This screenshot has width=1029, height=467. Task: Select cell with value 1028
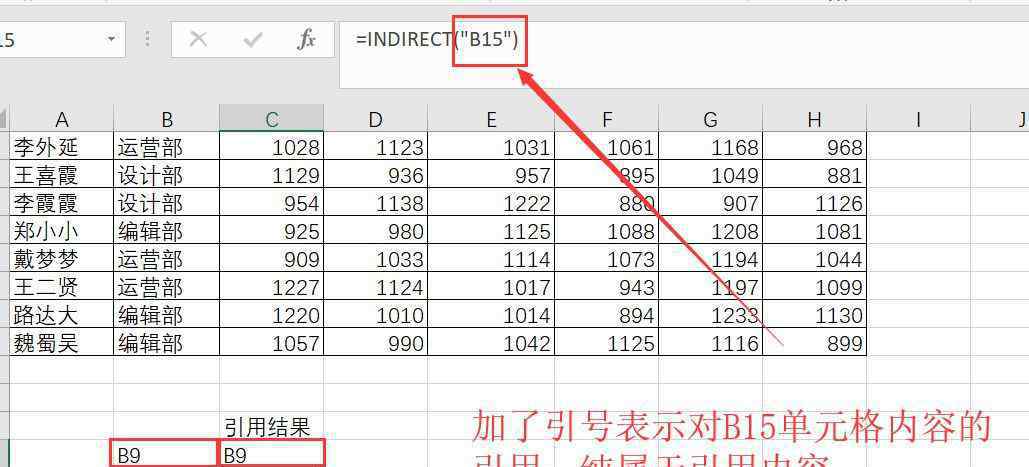tap(271, 147)
